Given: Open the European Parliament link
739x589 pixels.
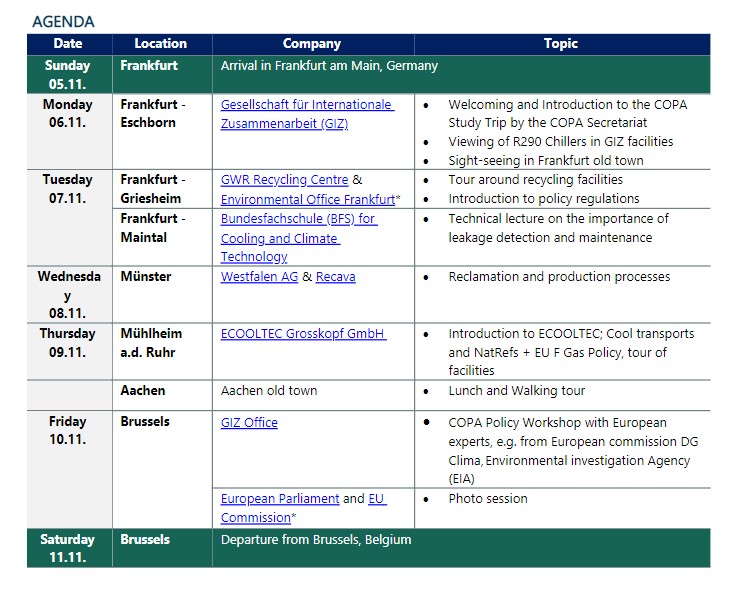Looking at the screenshot, I should pyautogui.click(x=280, y=499).
